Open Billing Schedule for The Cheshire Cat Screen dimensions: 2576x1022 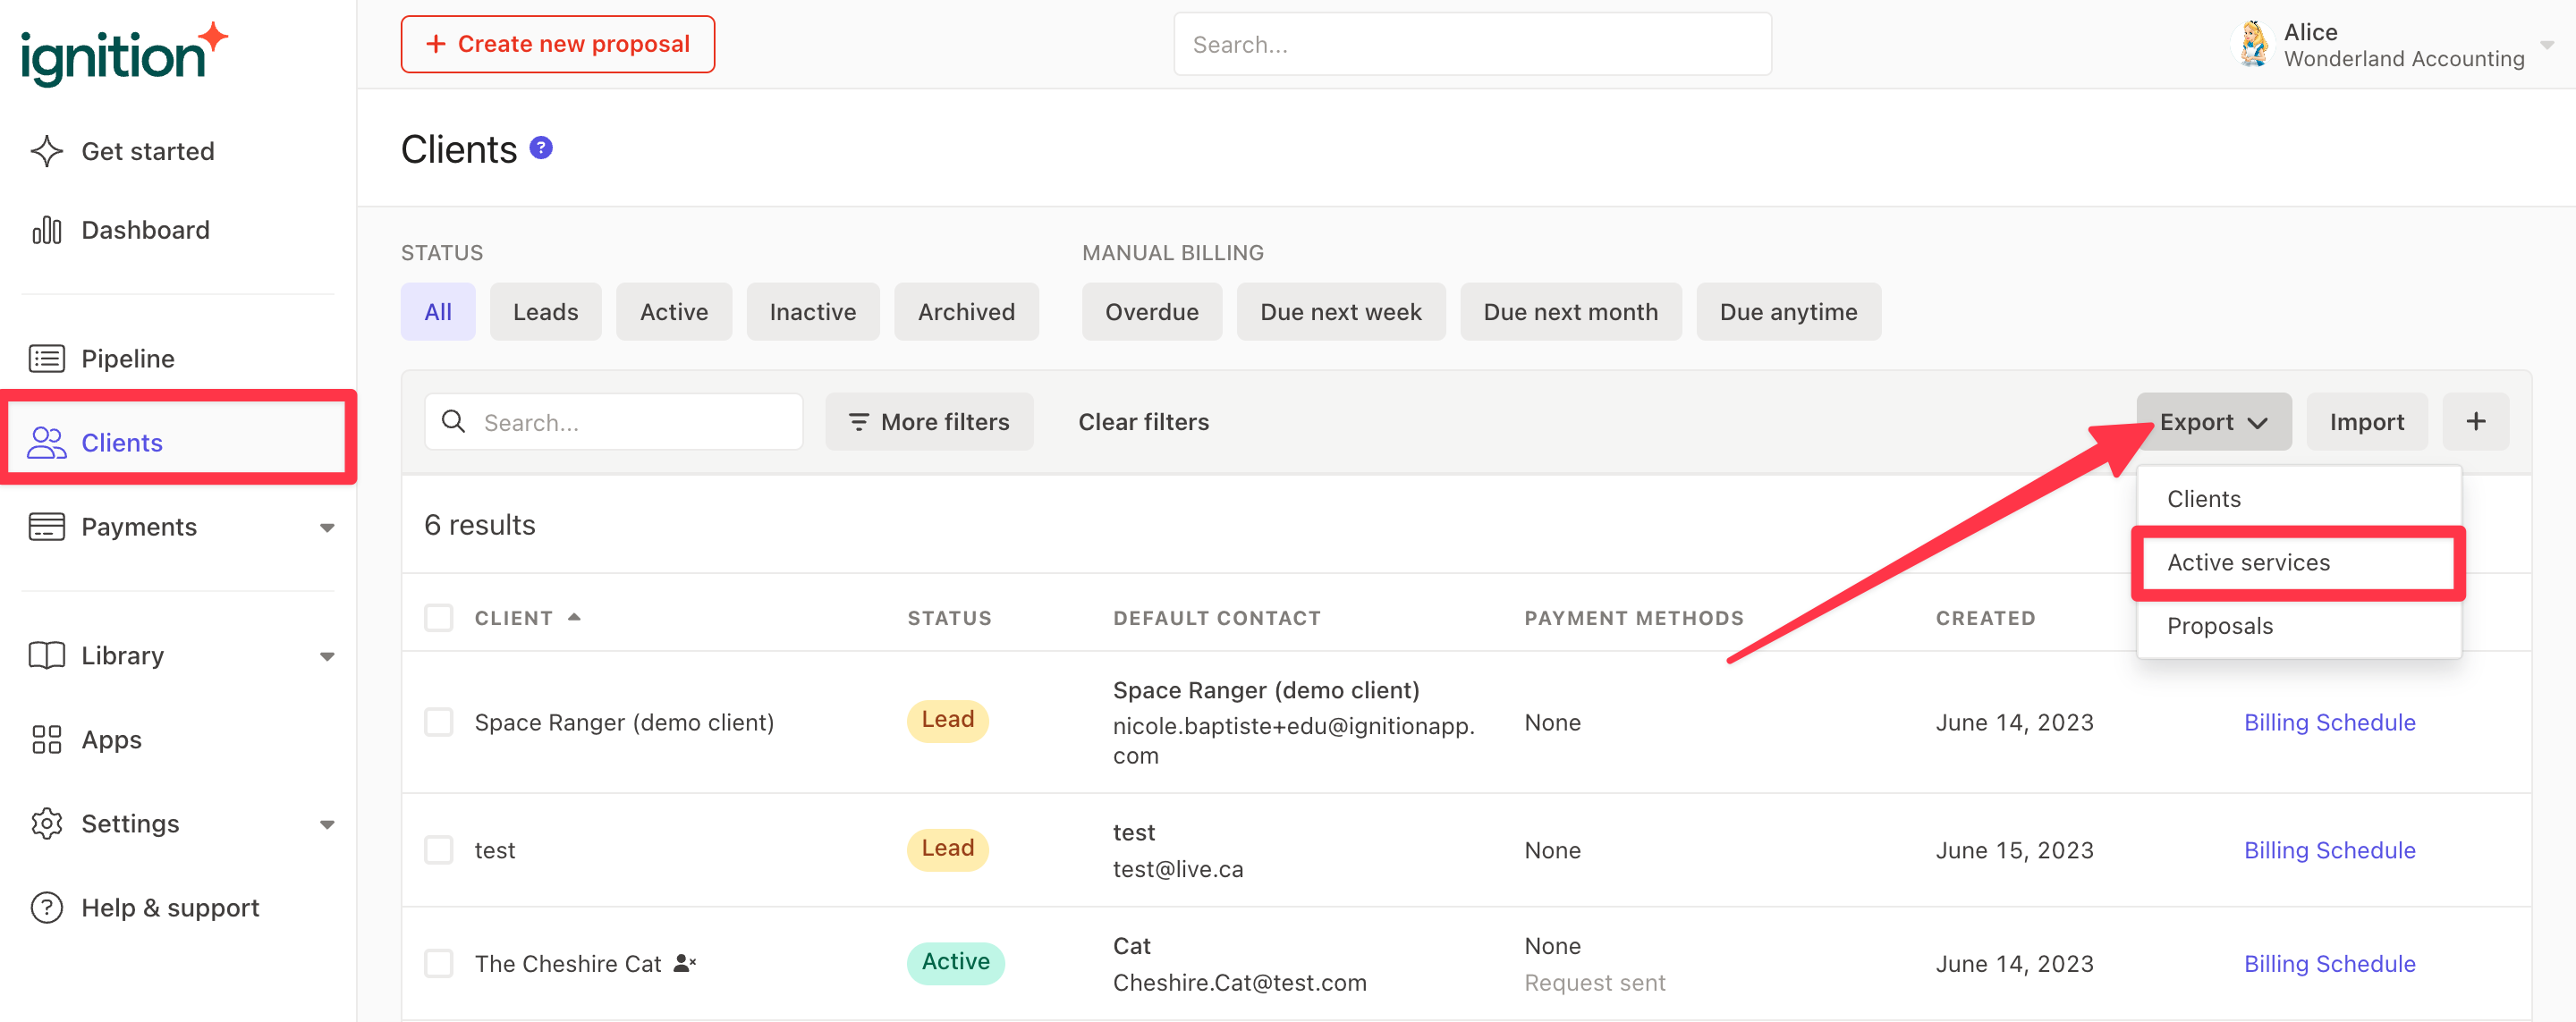click(x=2329, y=963)
